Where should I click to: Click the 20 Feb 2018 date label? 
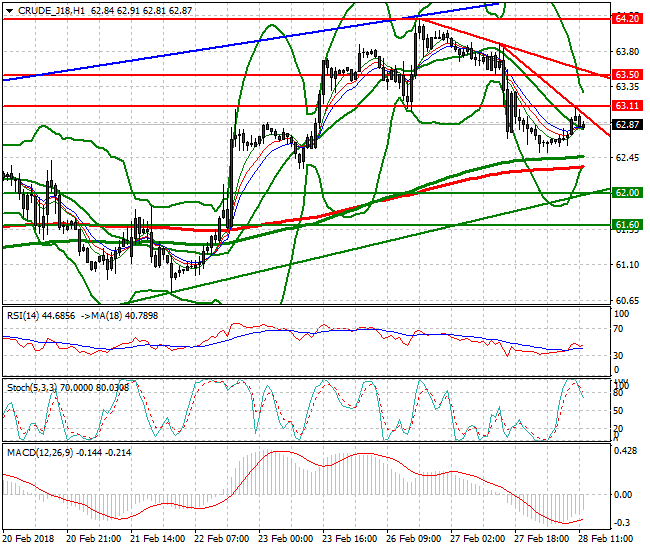click(29, 539)
